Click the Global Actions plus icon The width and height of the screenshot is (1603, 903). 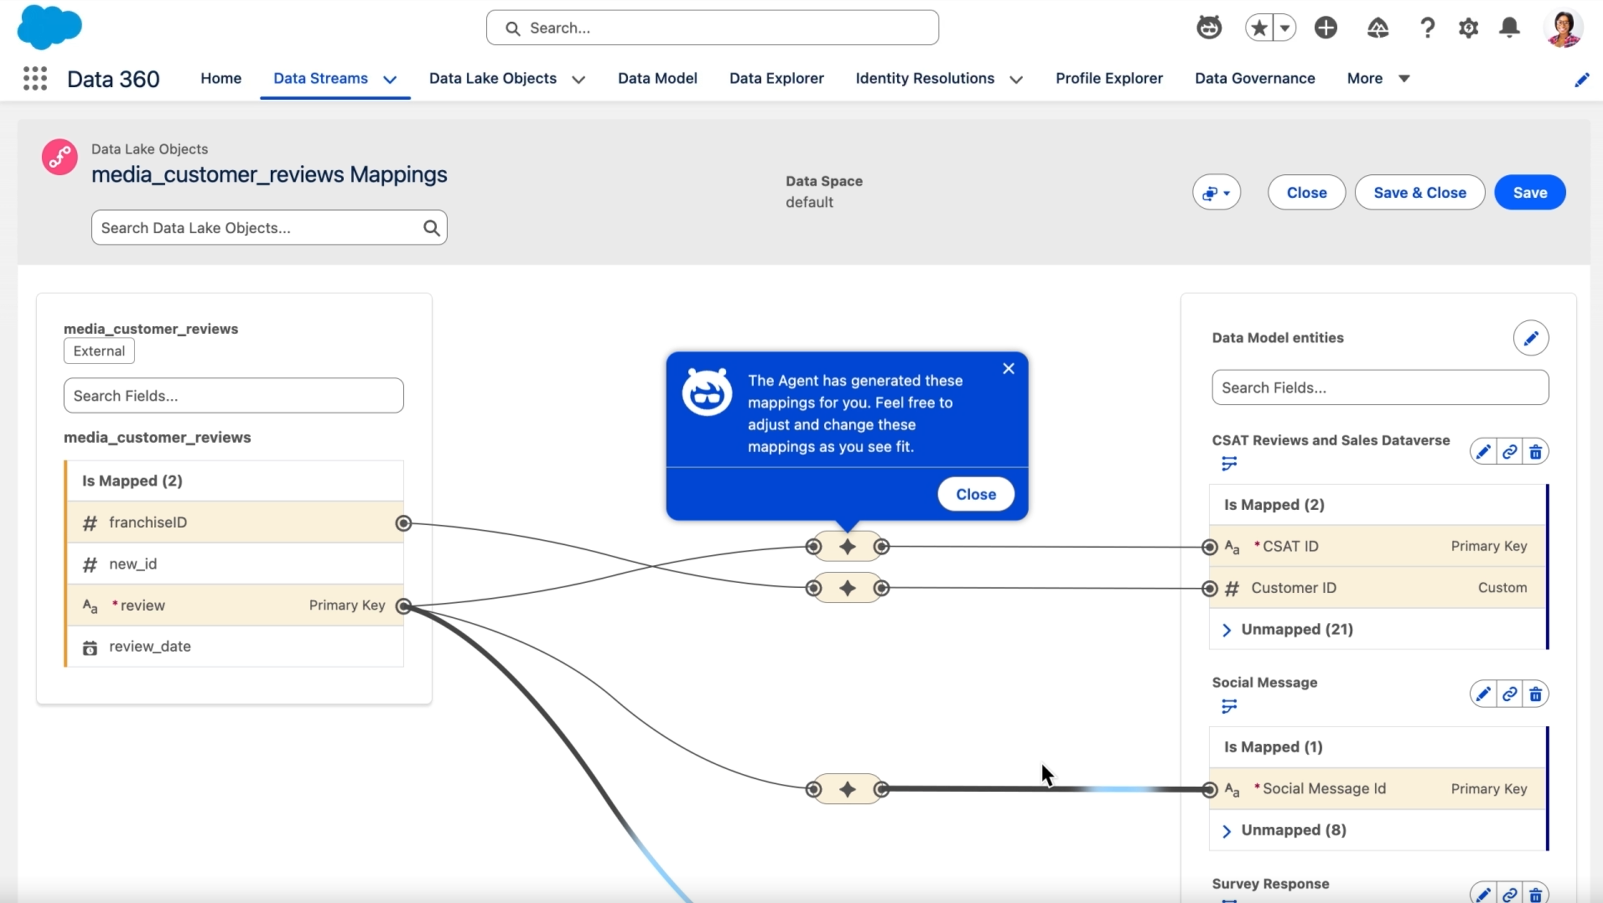[1326, 28]
